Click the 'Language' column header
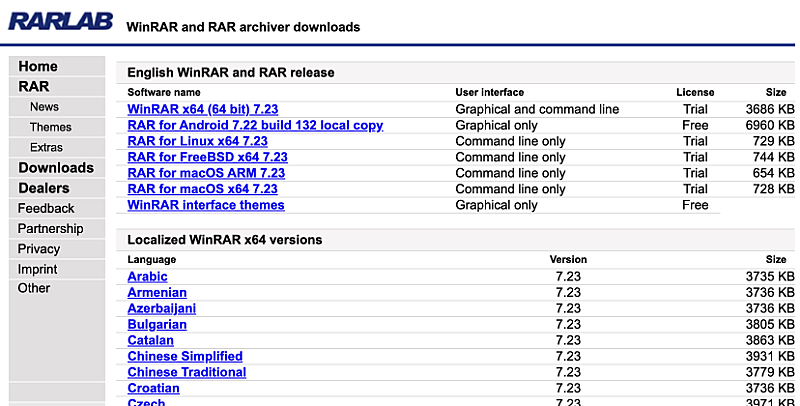 pyautogui.click(x=152, y=260)
